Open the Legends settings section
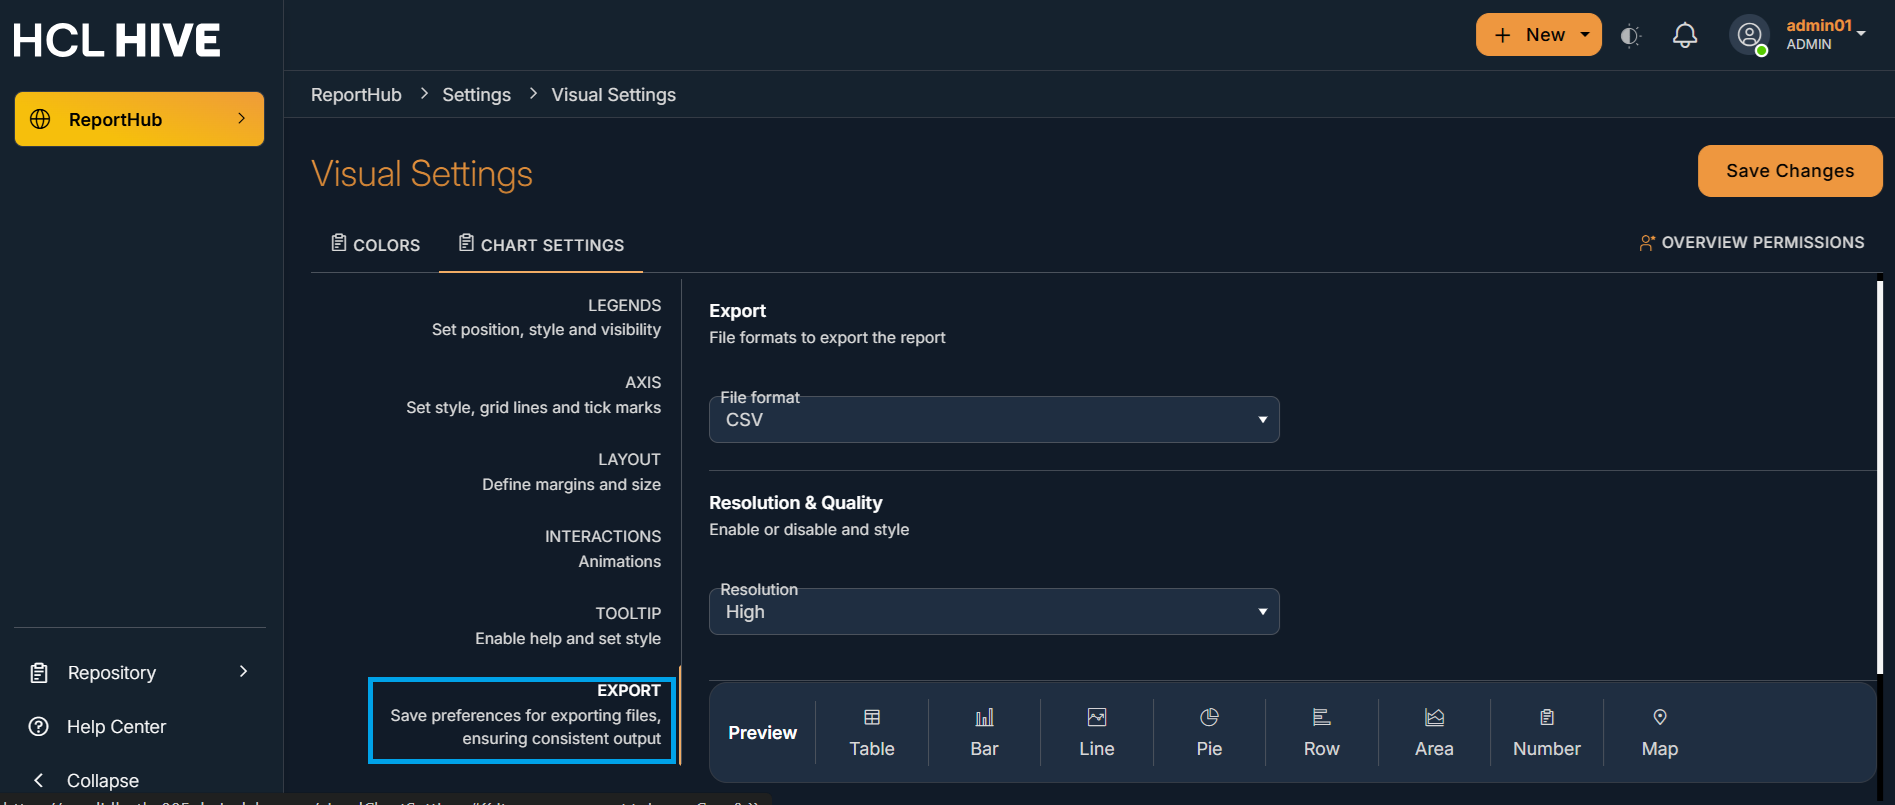 [546, 317]
